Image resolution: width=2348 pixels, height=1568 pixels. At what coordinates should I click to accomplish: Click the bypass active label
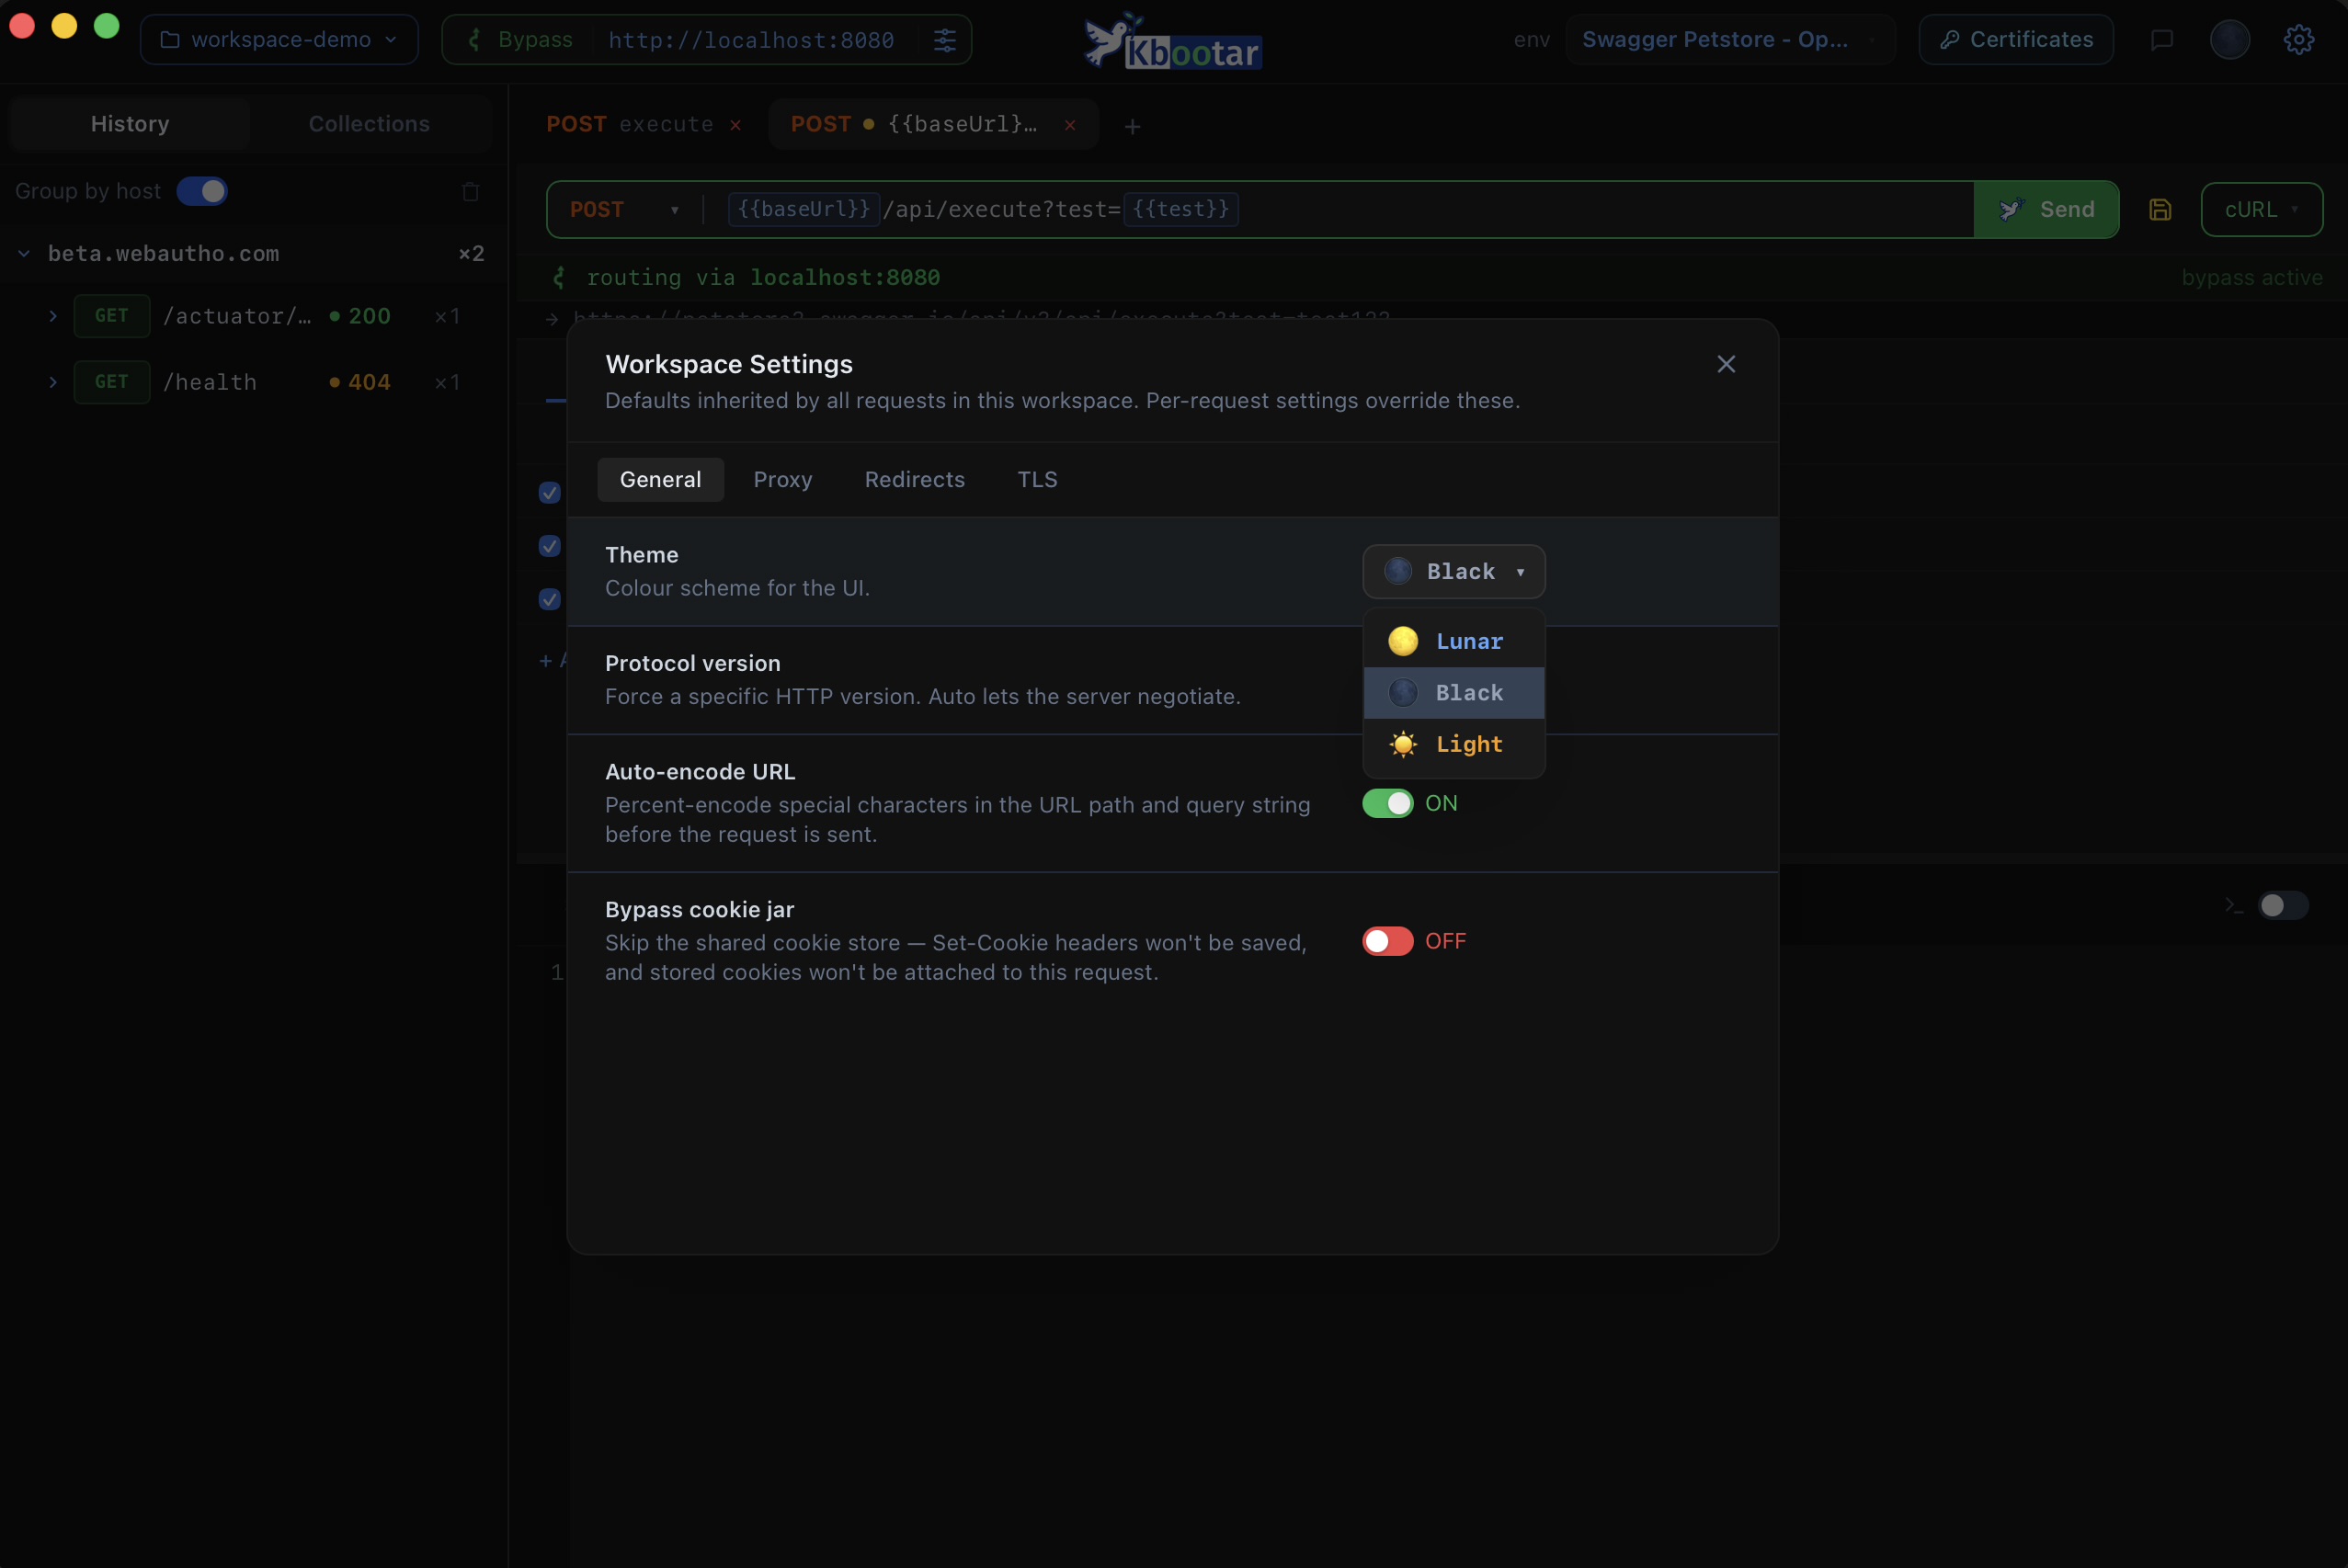click(x=2252, y=277)
